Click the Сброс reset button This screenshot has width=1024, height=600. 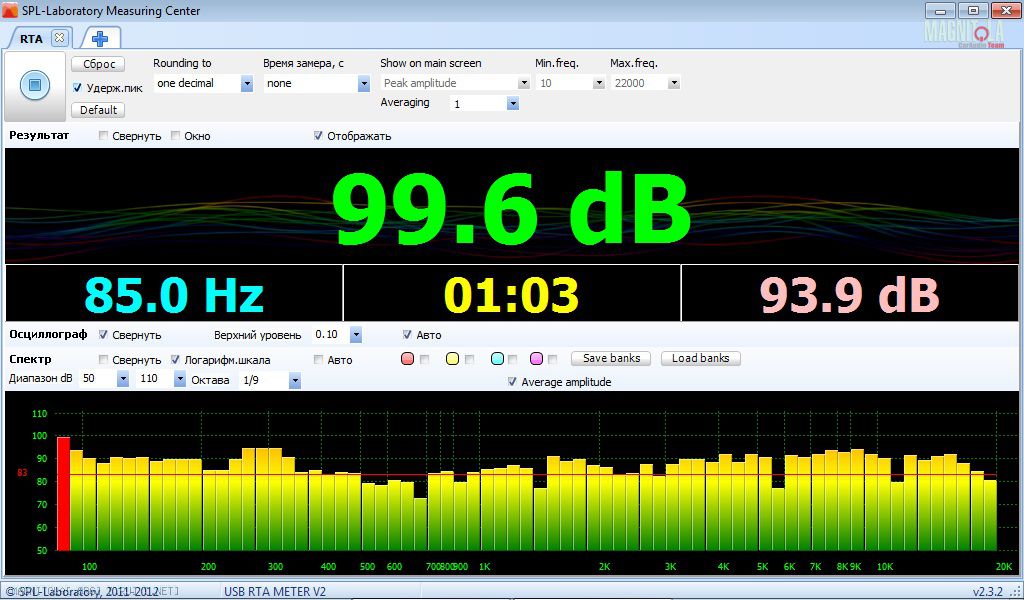tap(98, 64)
